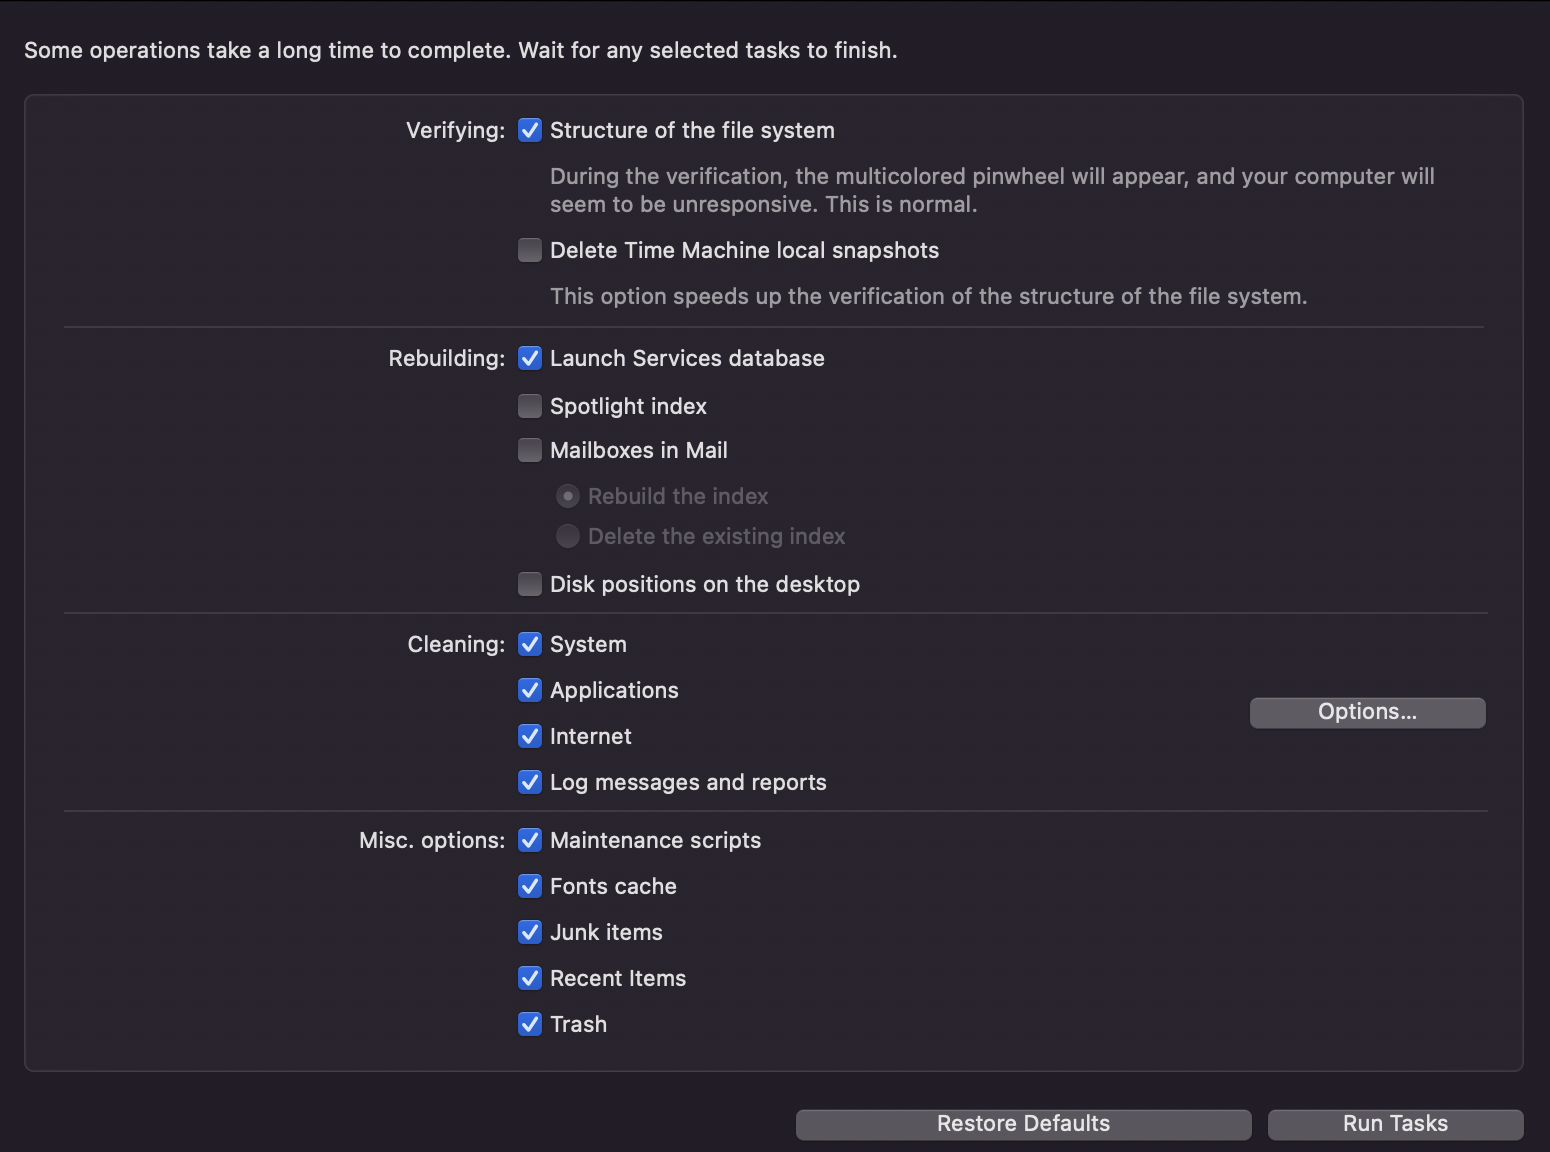Uncheck Log messages and reports

tap(530, 783)
